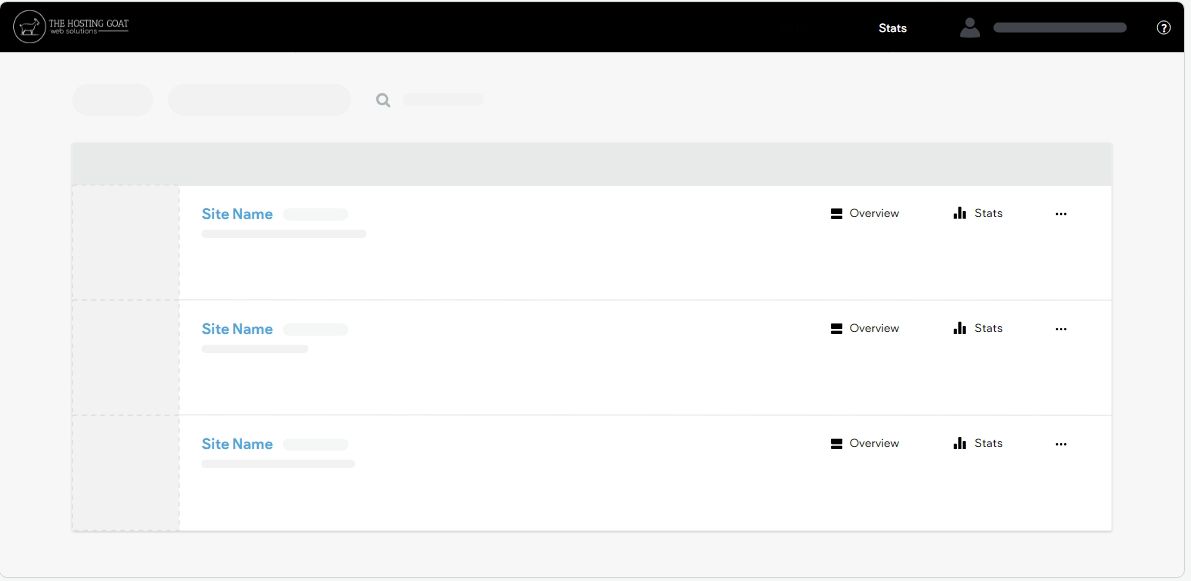
Task: Click the user profile avatar icon
Action: (x=969, y=28)
